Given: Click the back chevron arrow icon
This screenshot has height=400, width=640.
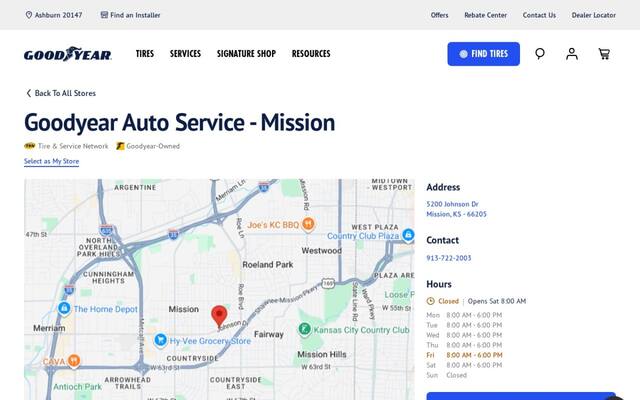Looking at the screenshot, I should click(x=29, y=93).
